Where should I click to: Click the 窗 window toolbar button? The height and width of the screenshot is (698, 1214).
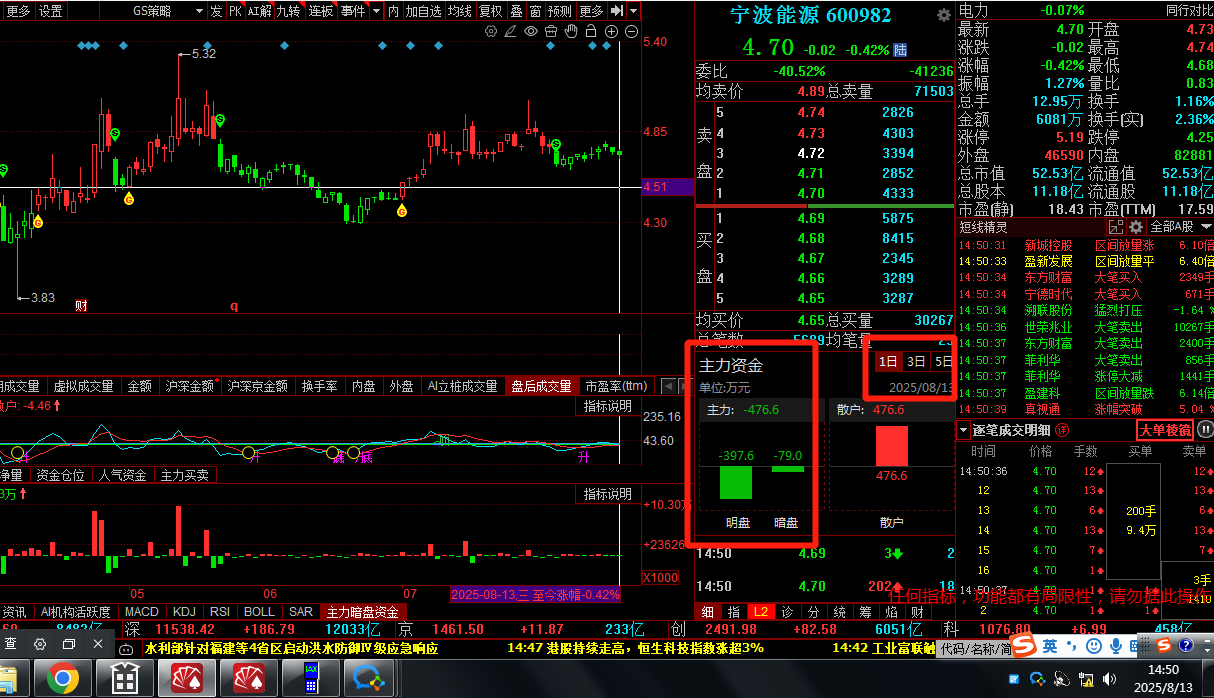pyautogui.click(x=536, y=11)
